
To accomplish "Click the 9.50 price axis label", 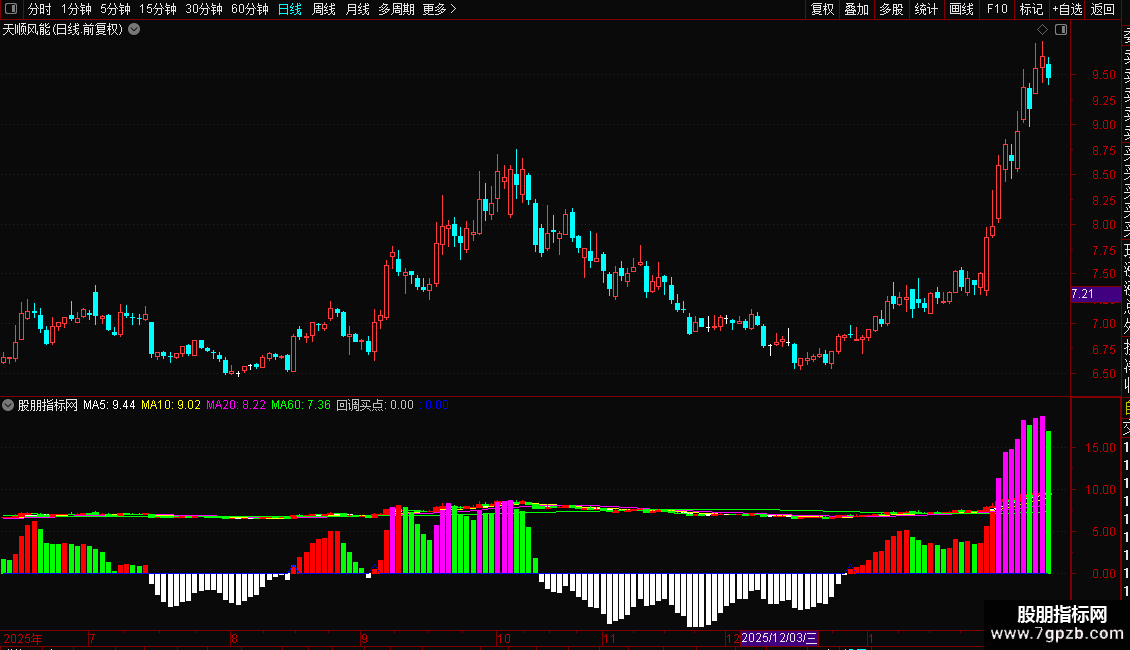I will coord(1103,75).
